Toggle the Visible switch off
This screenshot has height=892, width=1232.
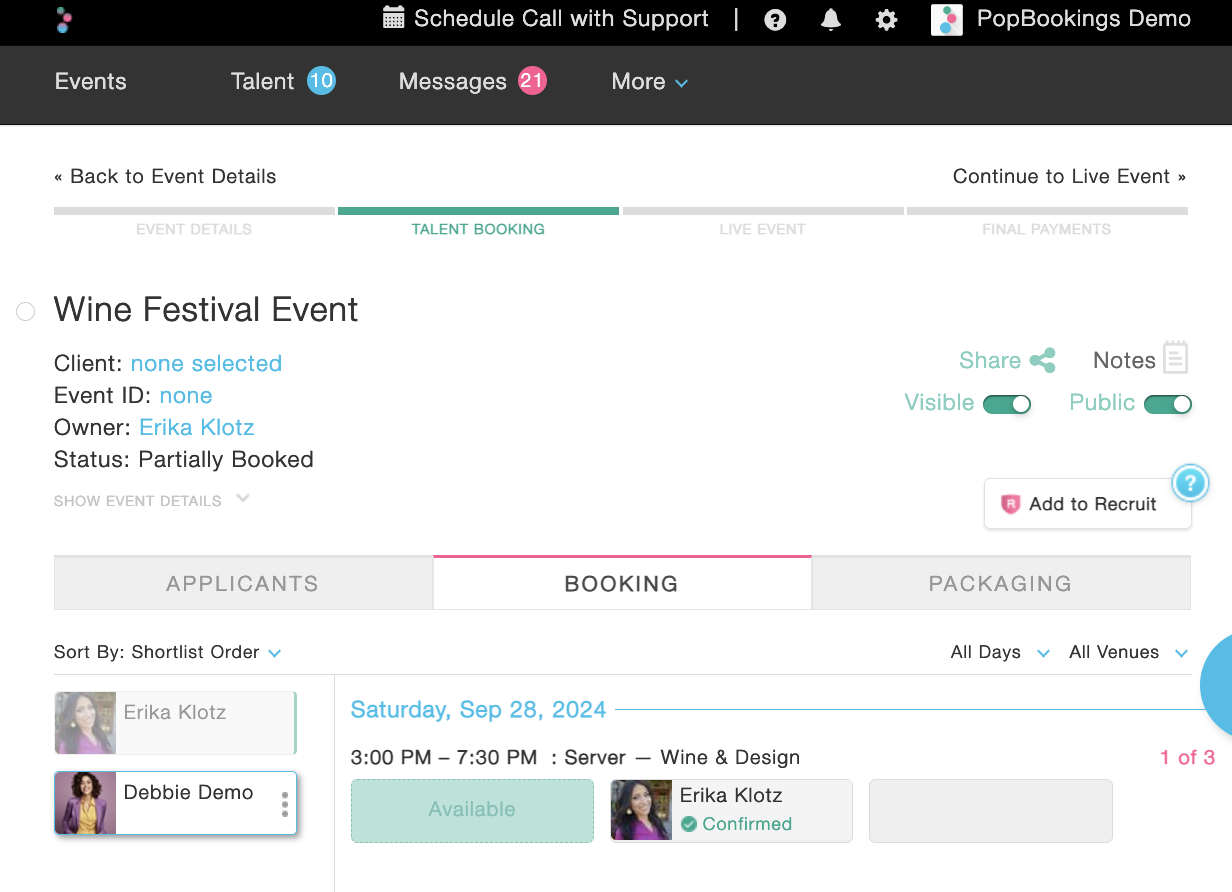1006,404
